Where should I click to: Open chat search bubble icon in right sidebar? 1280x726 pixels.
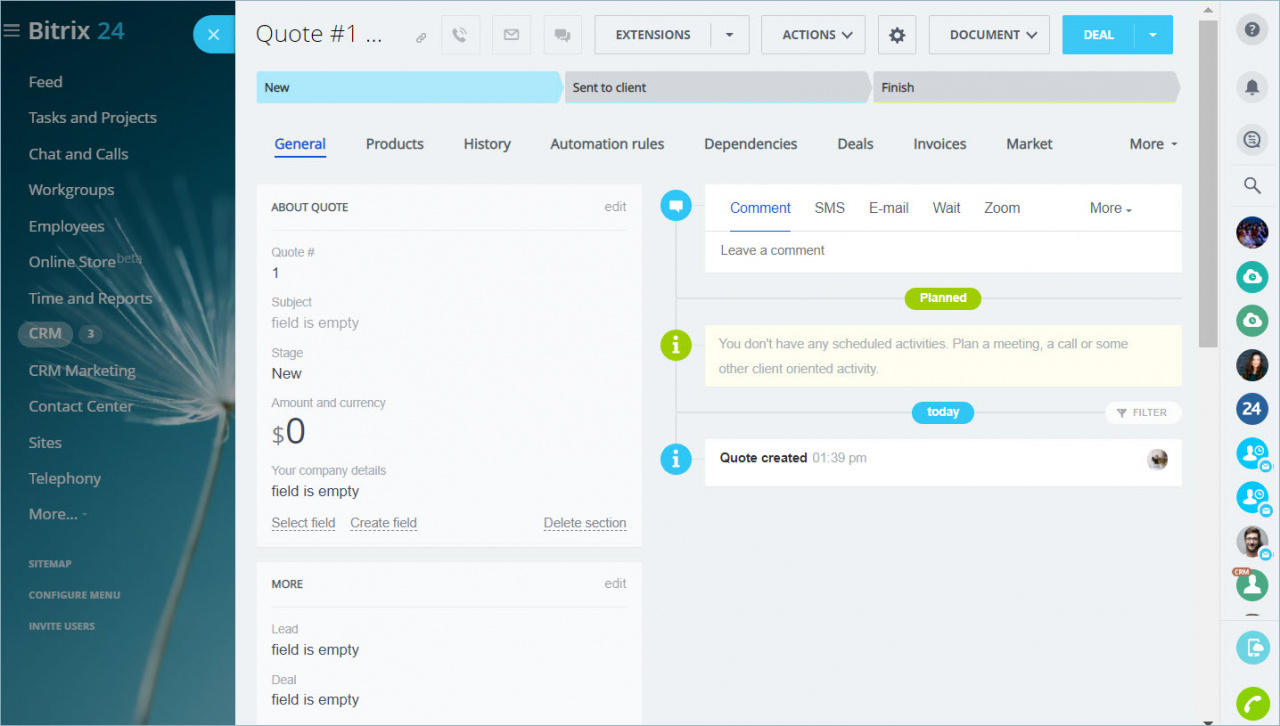click(1252, 141)
